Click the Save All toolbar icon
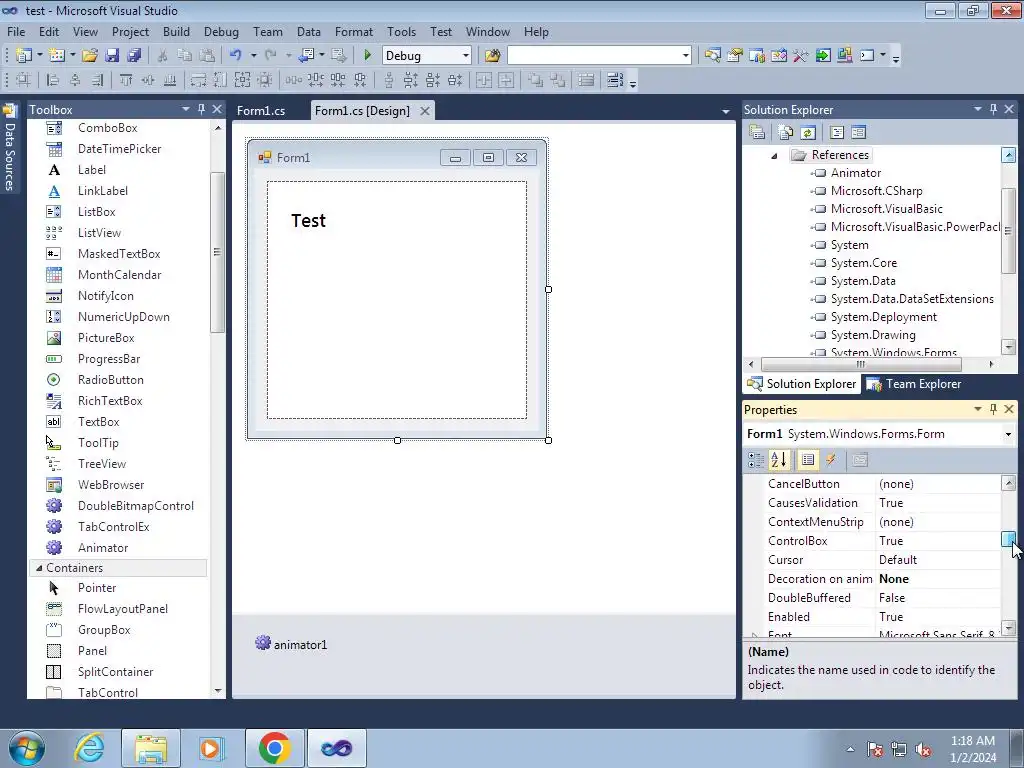This screenshot has width=1024, height=768. coord(134,56)
